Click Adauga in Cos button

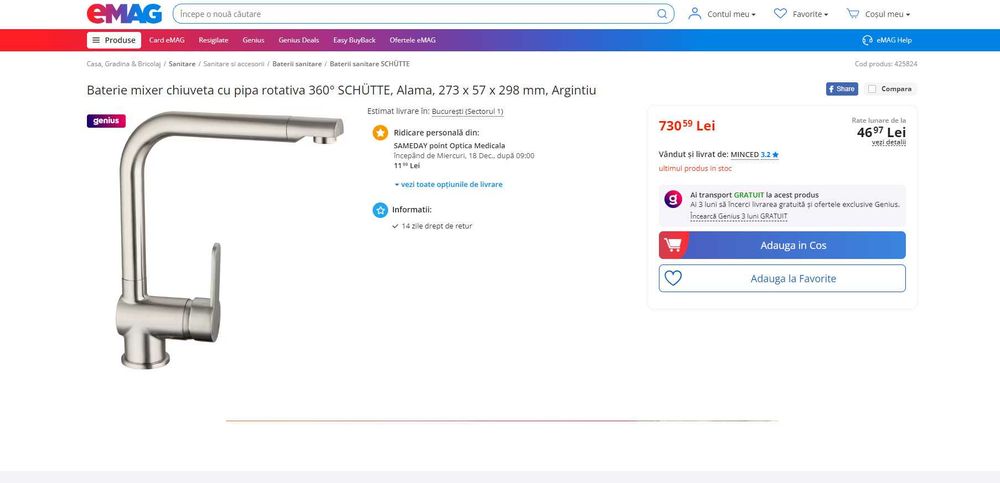pyautogui.click(x=782, y=245)
